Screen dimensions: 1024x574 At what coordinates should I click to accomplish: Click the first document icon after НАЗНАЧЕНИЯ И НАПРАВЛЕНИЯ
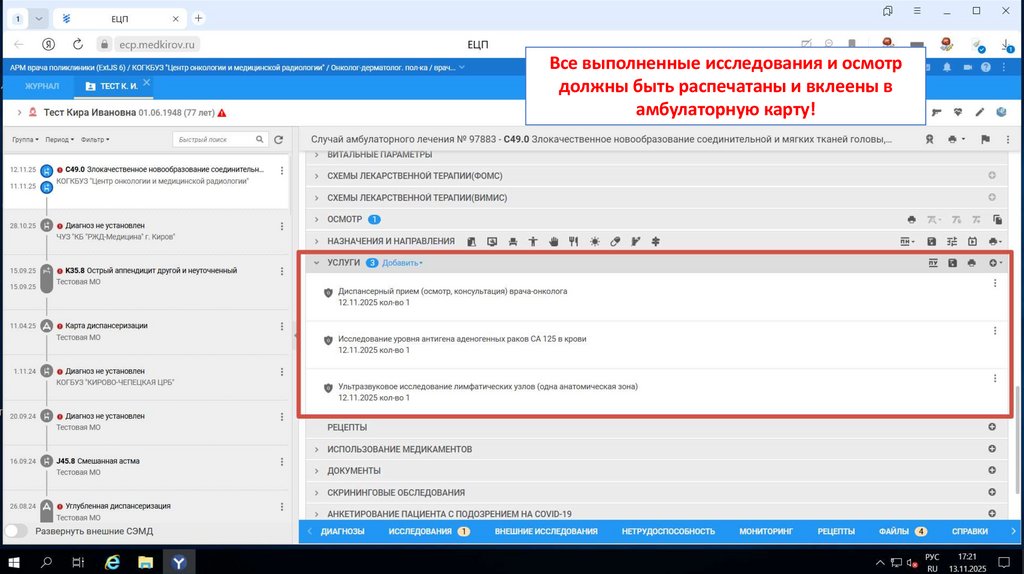(x=472, y=242)
